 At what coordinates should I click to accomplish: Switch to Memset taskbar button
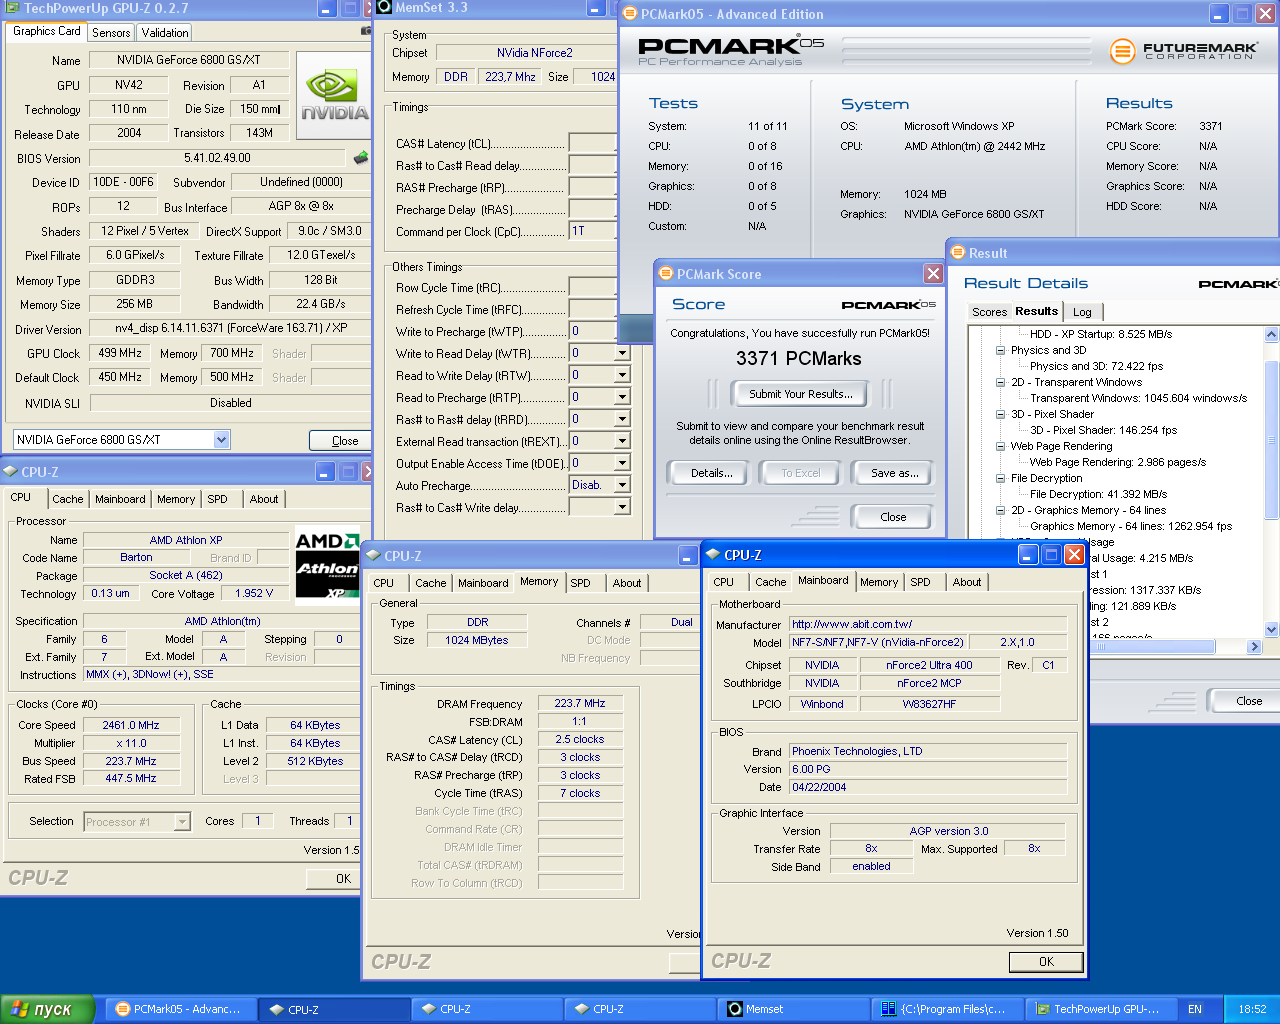click(x=795, y=1009)
